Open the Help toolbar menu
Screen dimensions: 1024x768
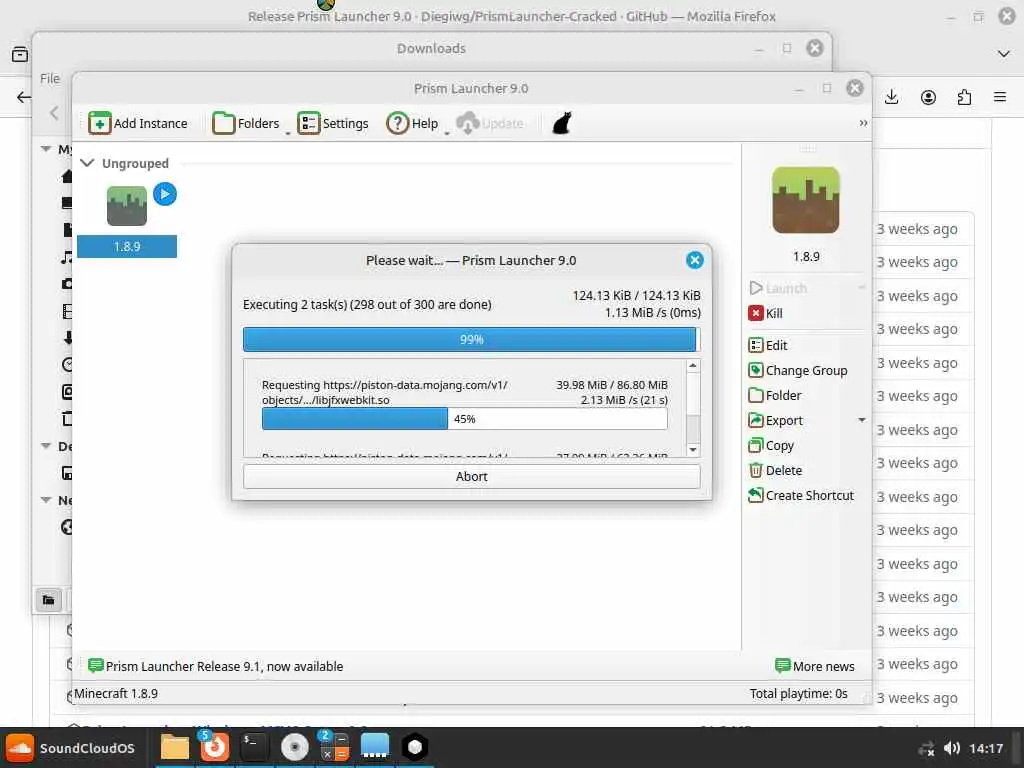click(413, 123)
